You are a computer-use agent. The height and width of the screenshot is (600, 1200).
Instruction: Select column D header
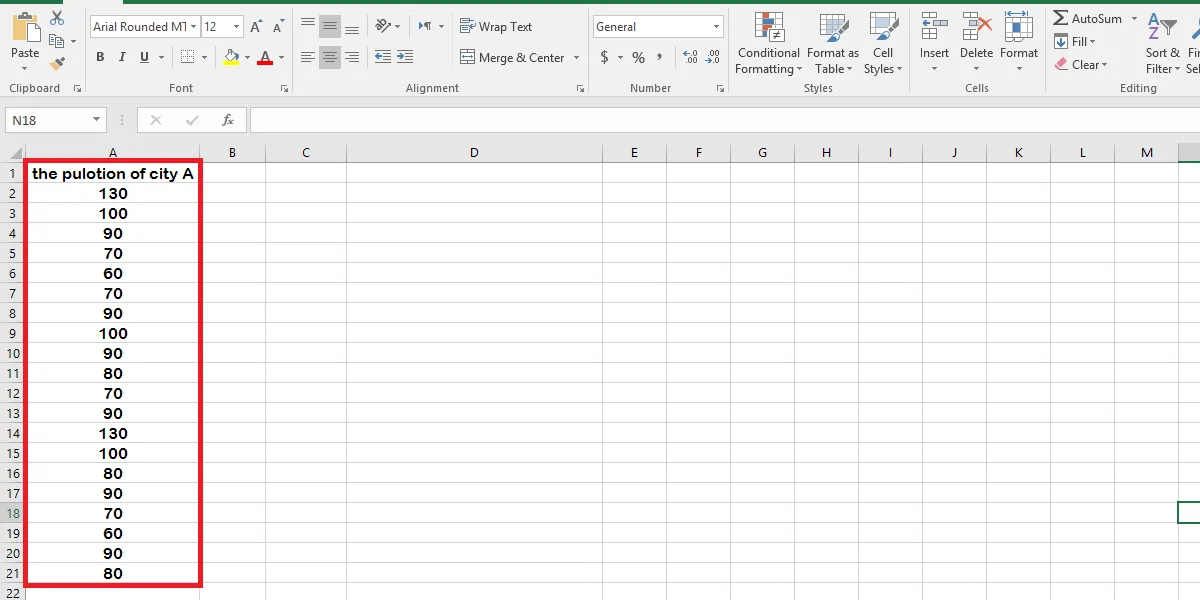[474, 153]
